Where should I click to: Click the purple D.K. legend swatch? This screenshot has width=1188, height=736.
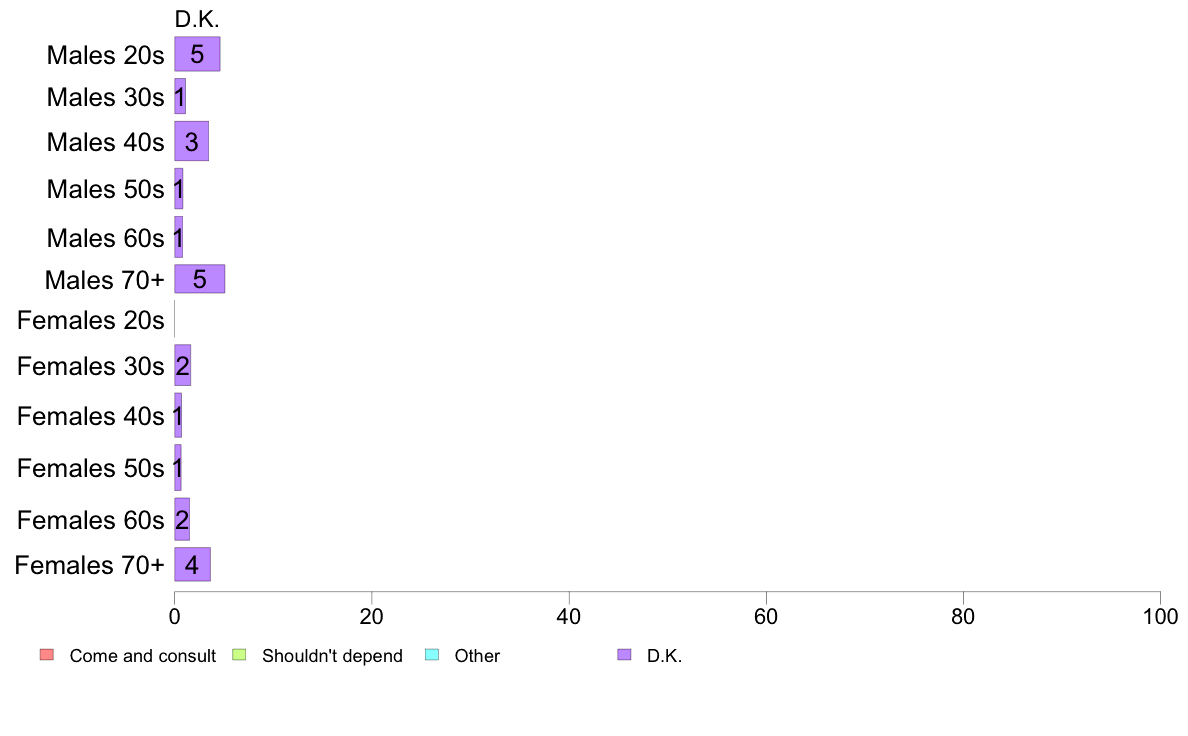[624, 655]
